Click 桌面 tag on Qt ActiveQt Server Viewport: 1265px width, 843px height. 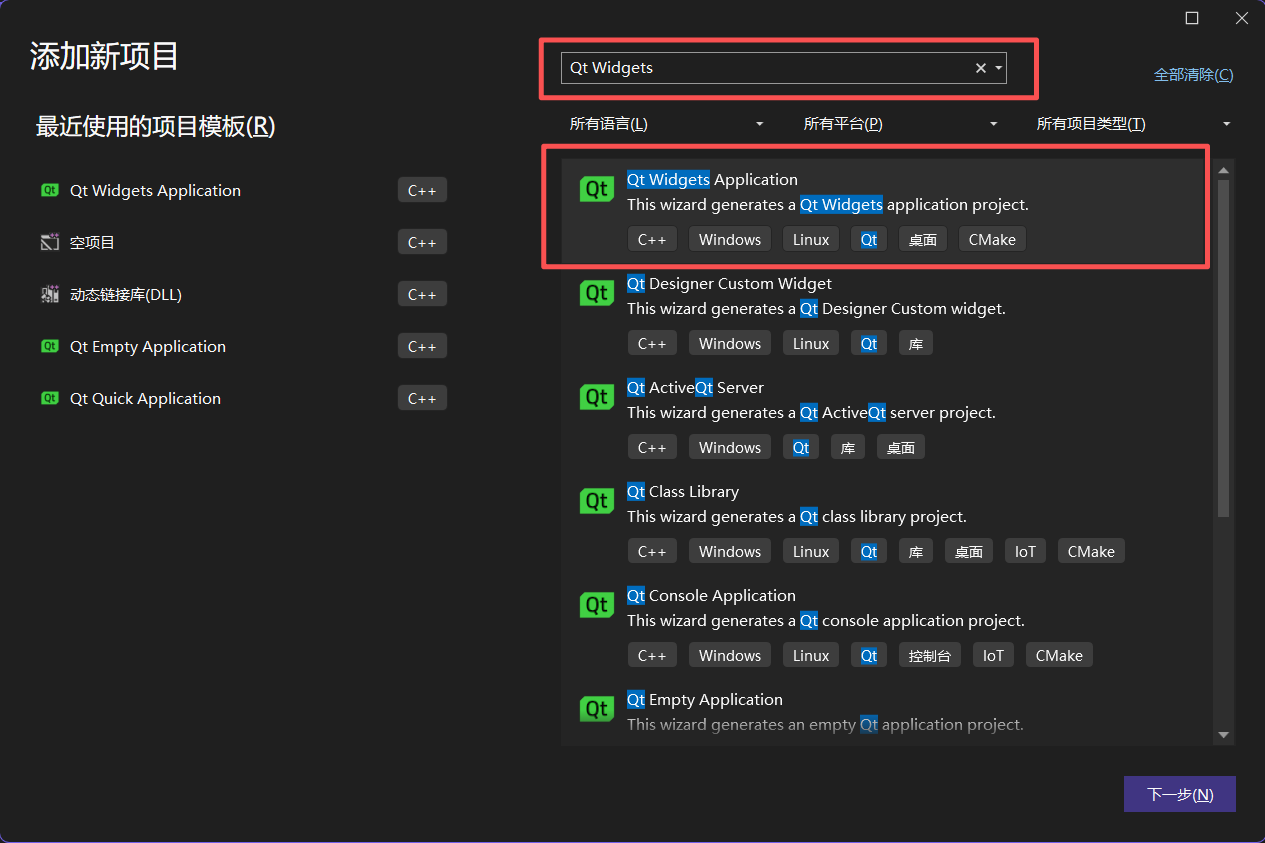pos(901,447)
